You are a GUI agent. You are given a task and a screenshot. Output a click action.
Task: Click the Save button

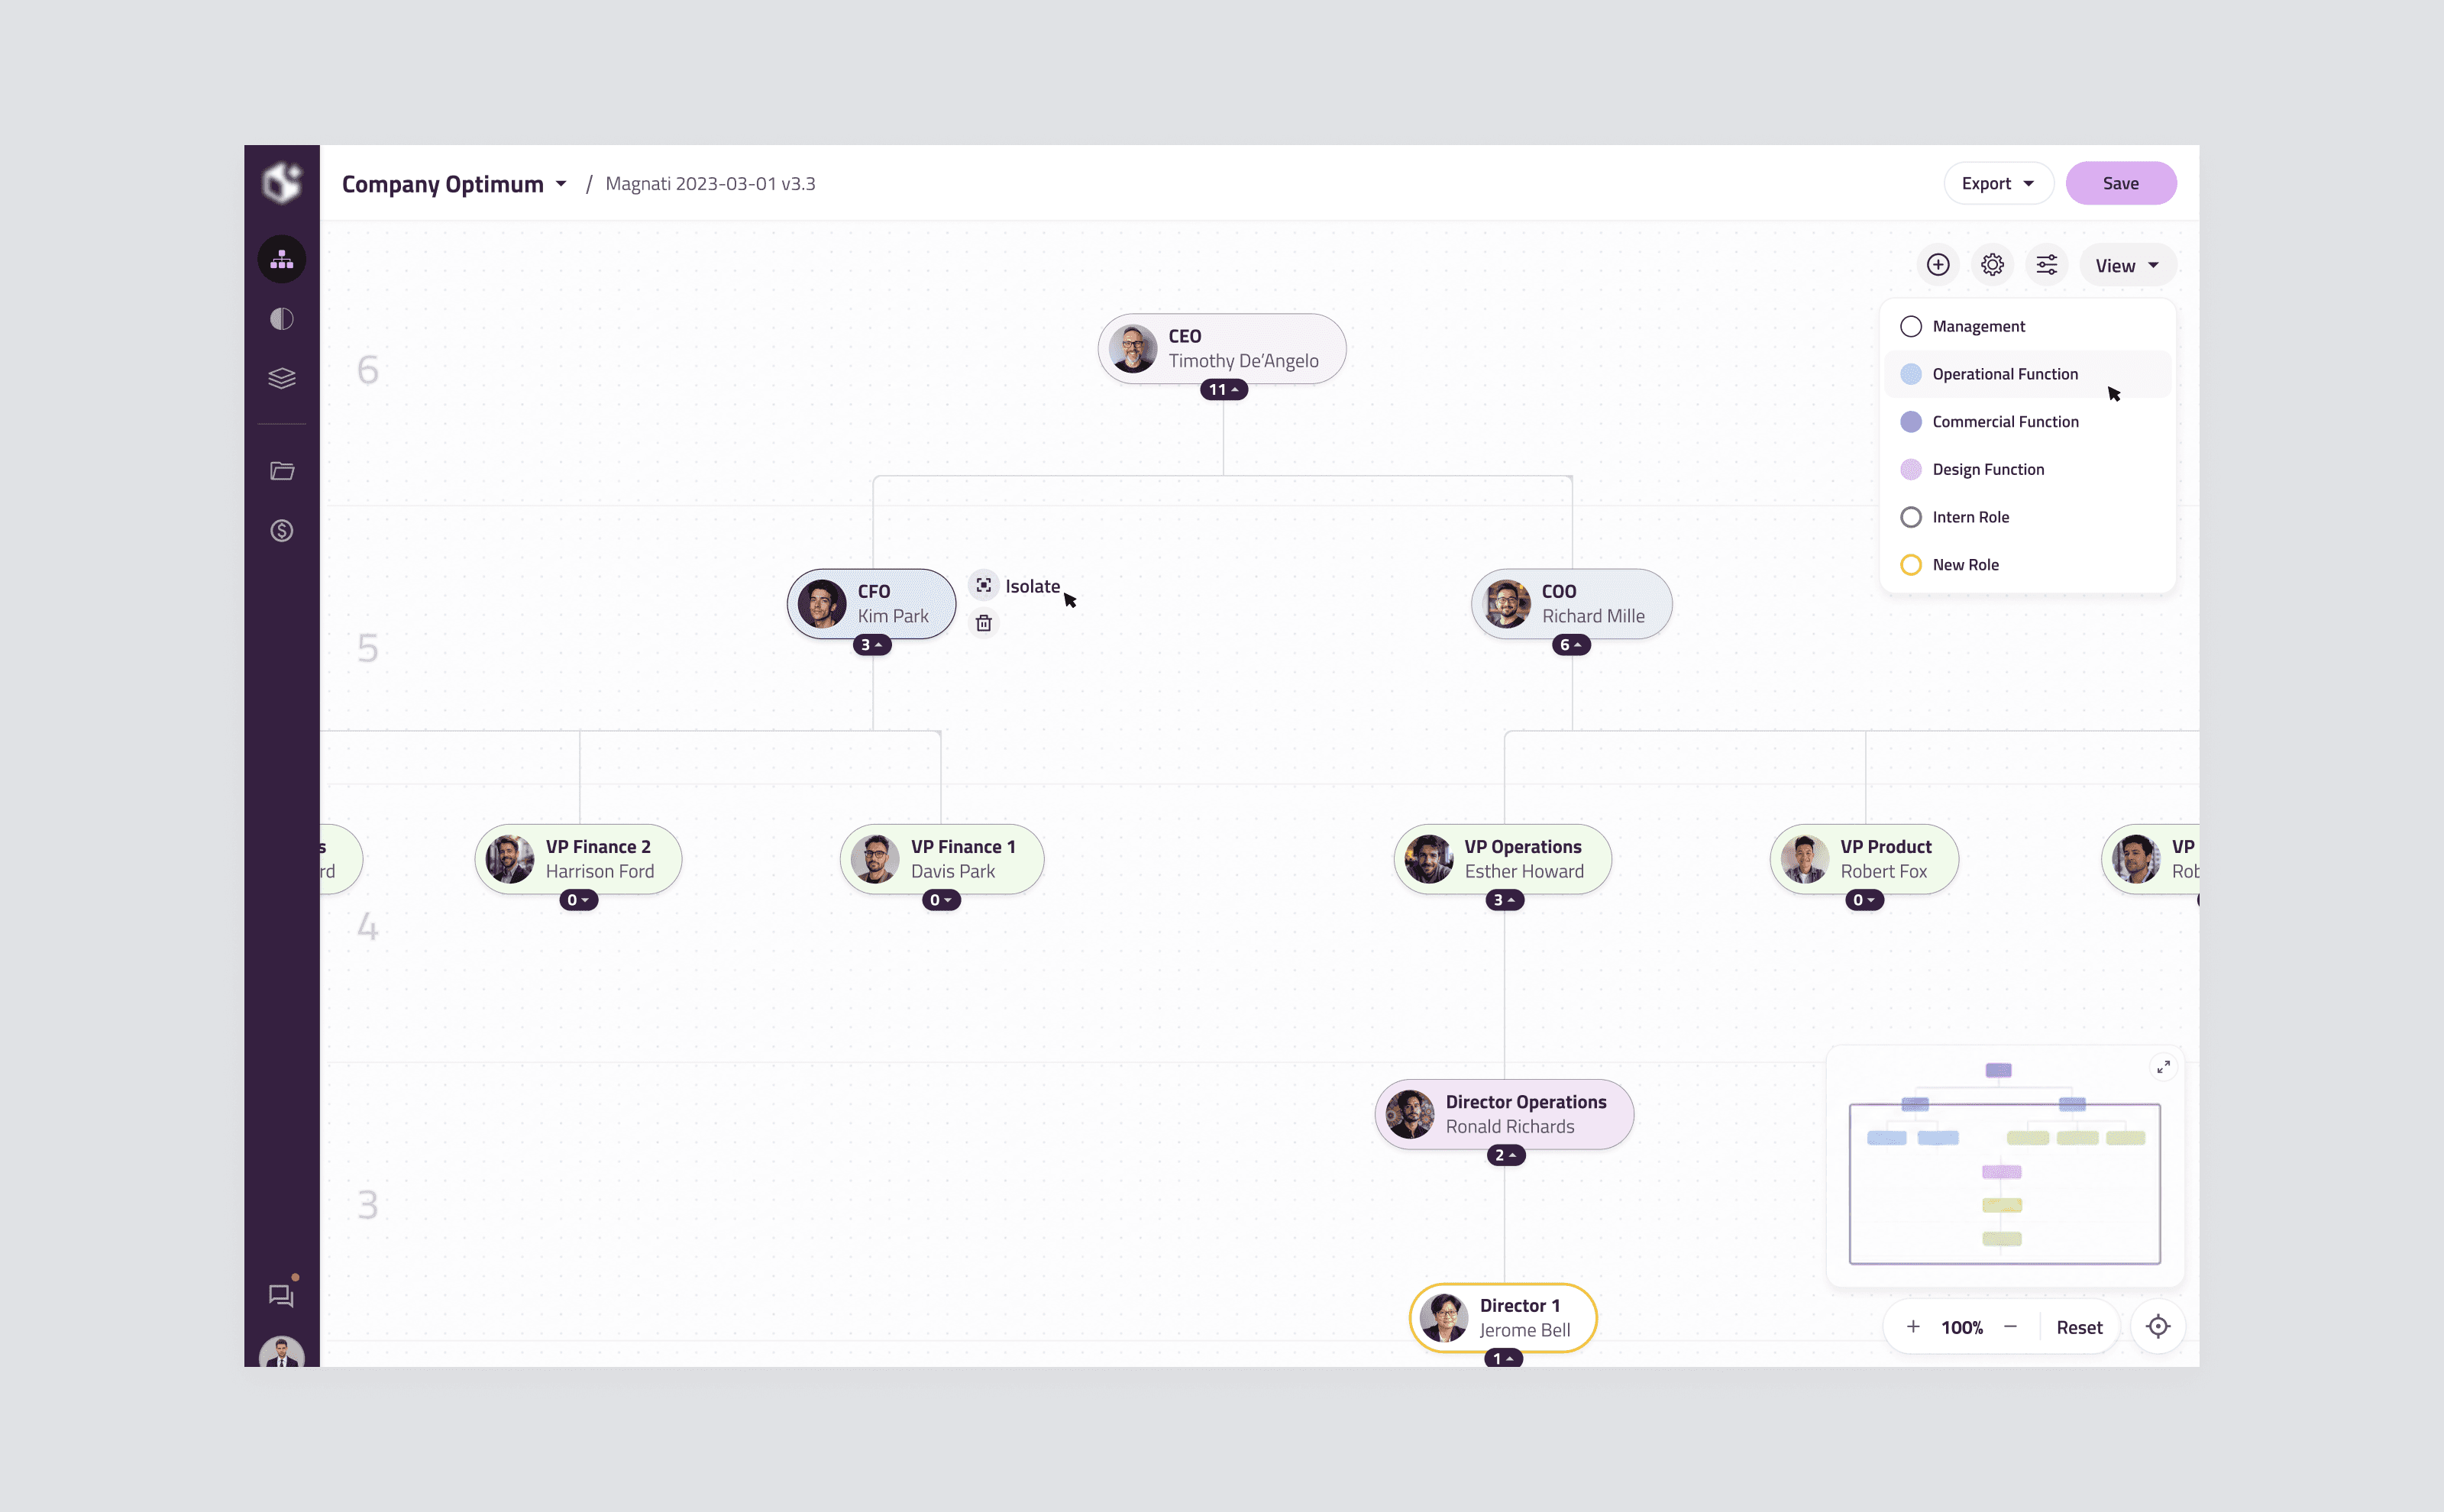(2121, 183)
